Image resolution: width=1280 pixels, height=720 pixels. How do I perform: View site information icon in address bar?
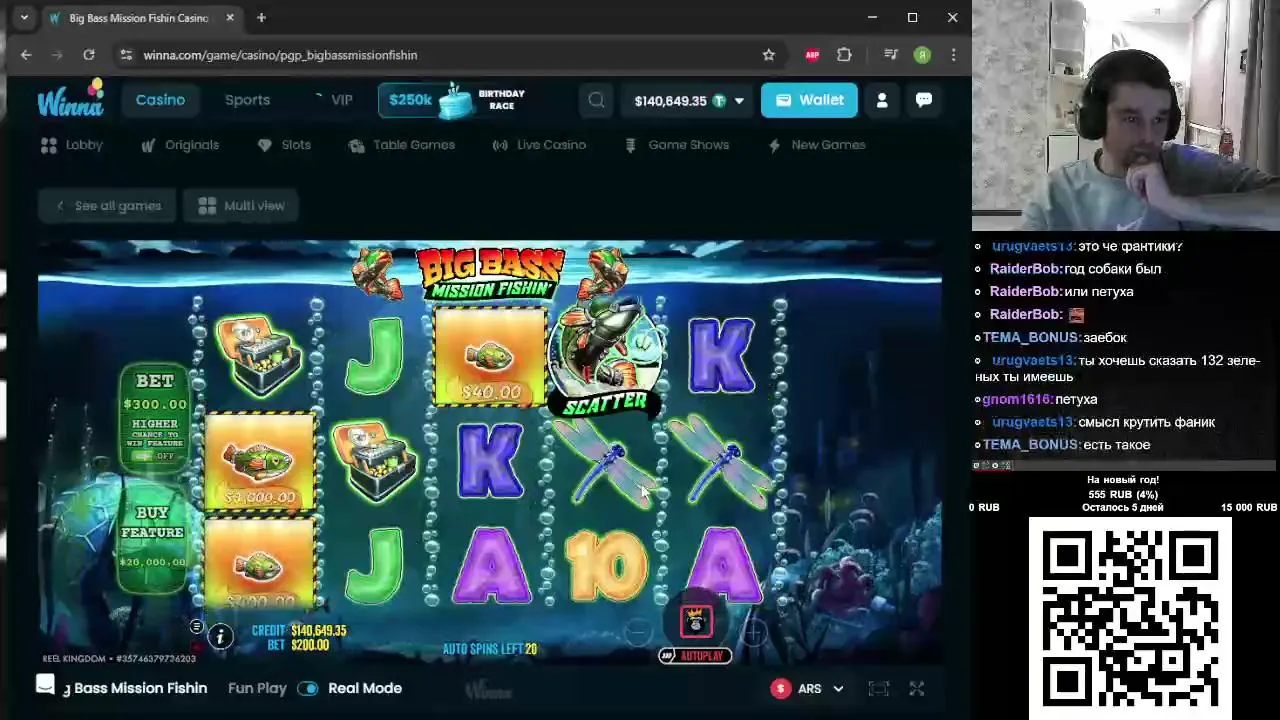click(x=126, y=55)
